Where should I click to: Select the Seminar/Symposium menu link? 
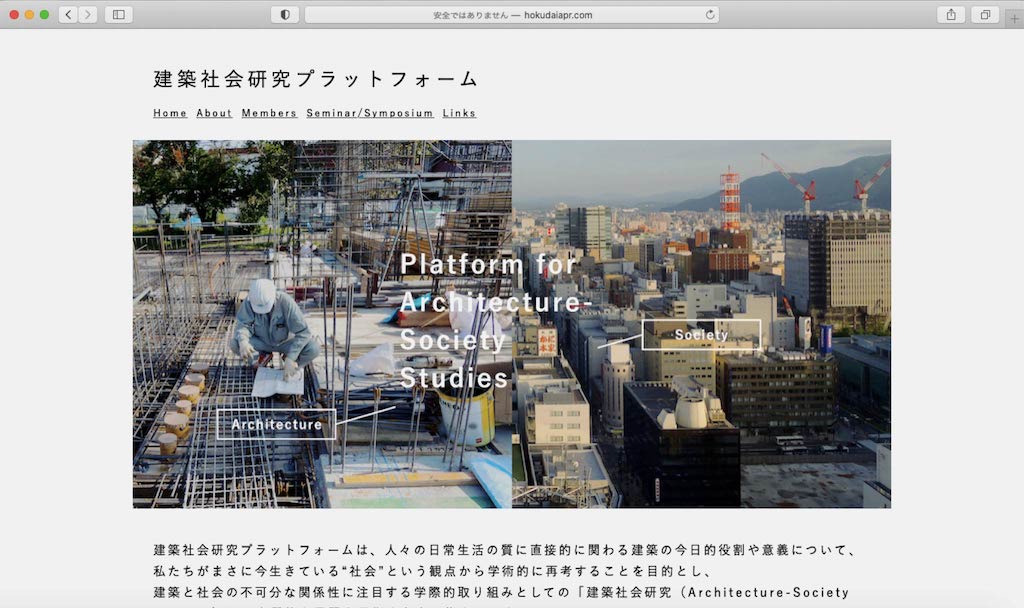point(370,113)
